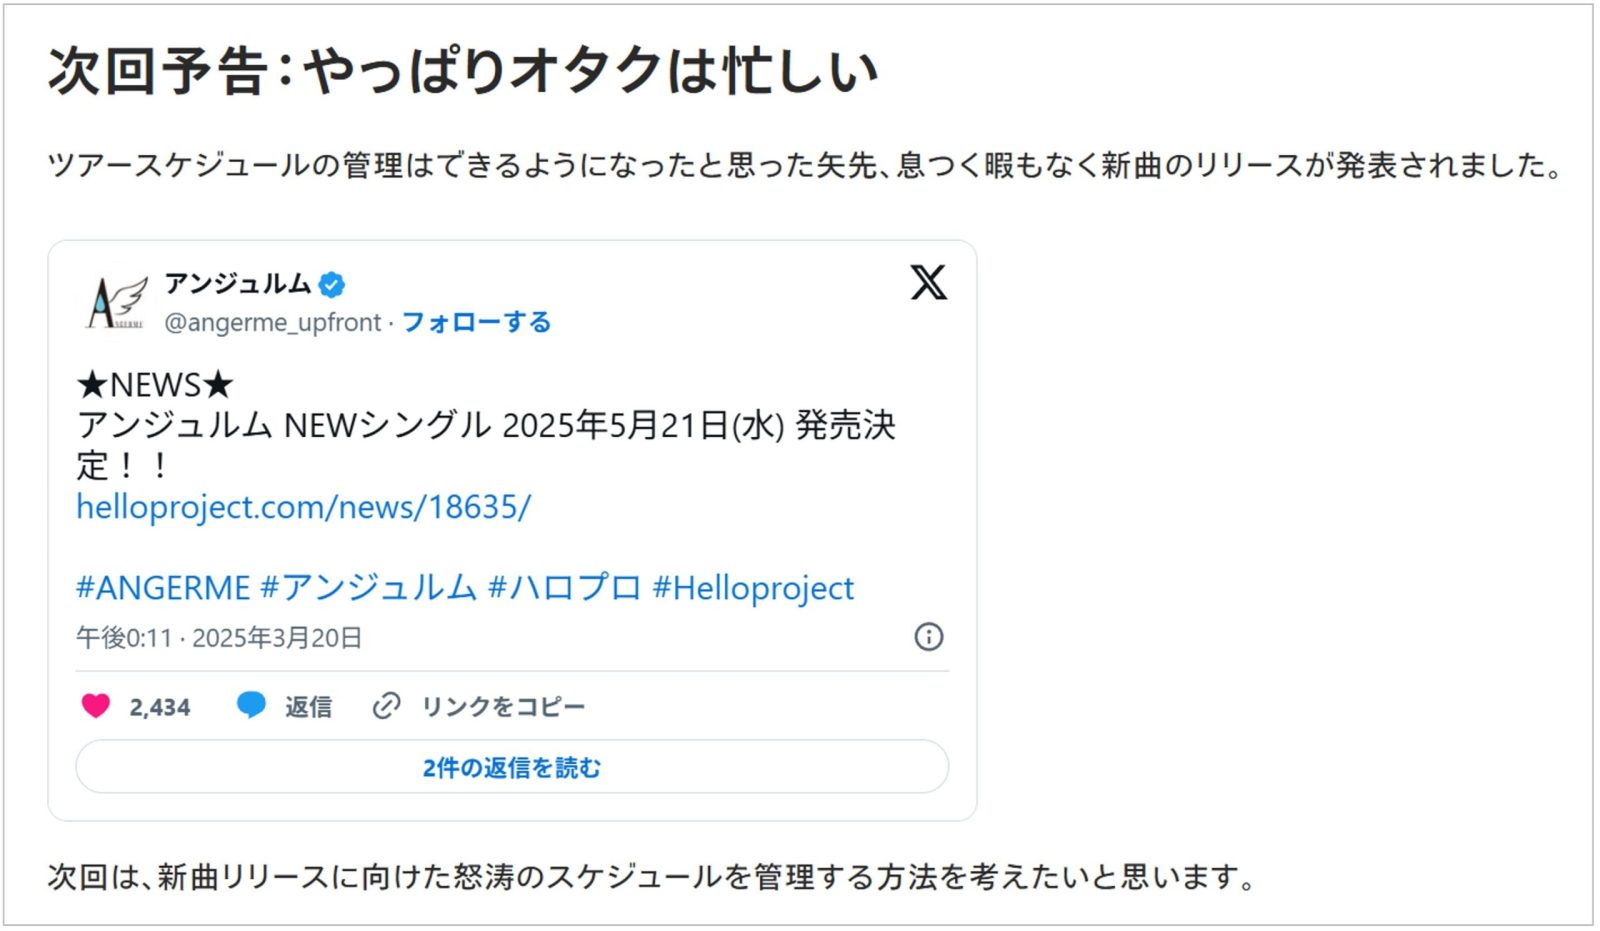Click the blue reply speech bubble icon
Screen dimensions: 1600x931
[x=251, y=705]
